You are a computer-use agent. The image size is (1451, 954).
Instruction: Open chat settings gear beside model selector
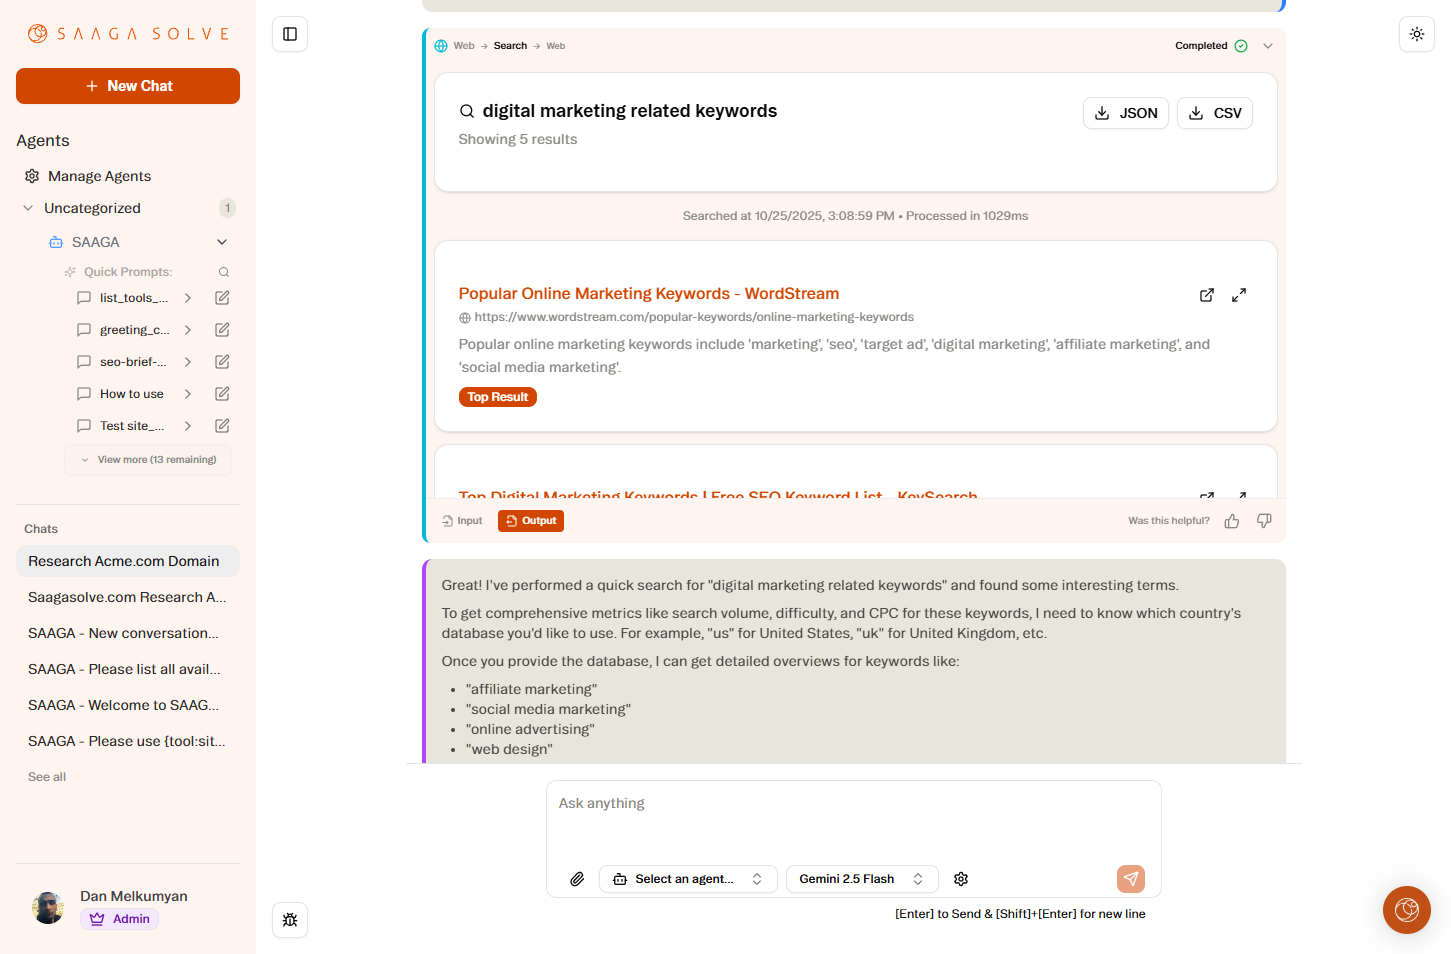click(961, 878)
